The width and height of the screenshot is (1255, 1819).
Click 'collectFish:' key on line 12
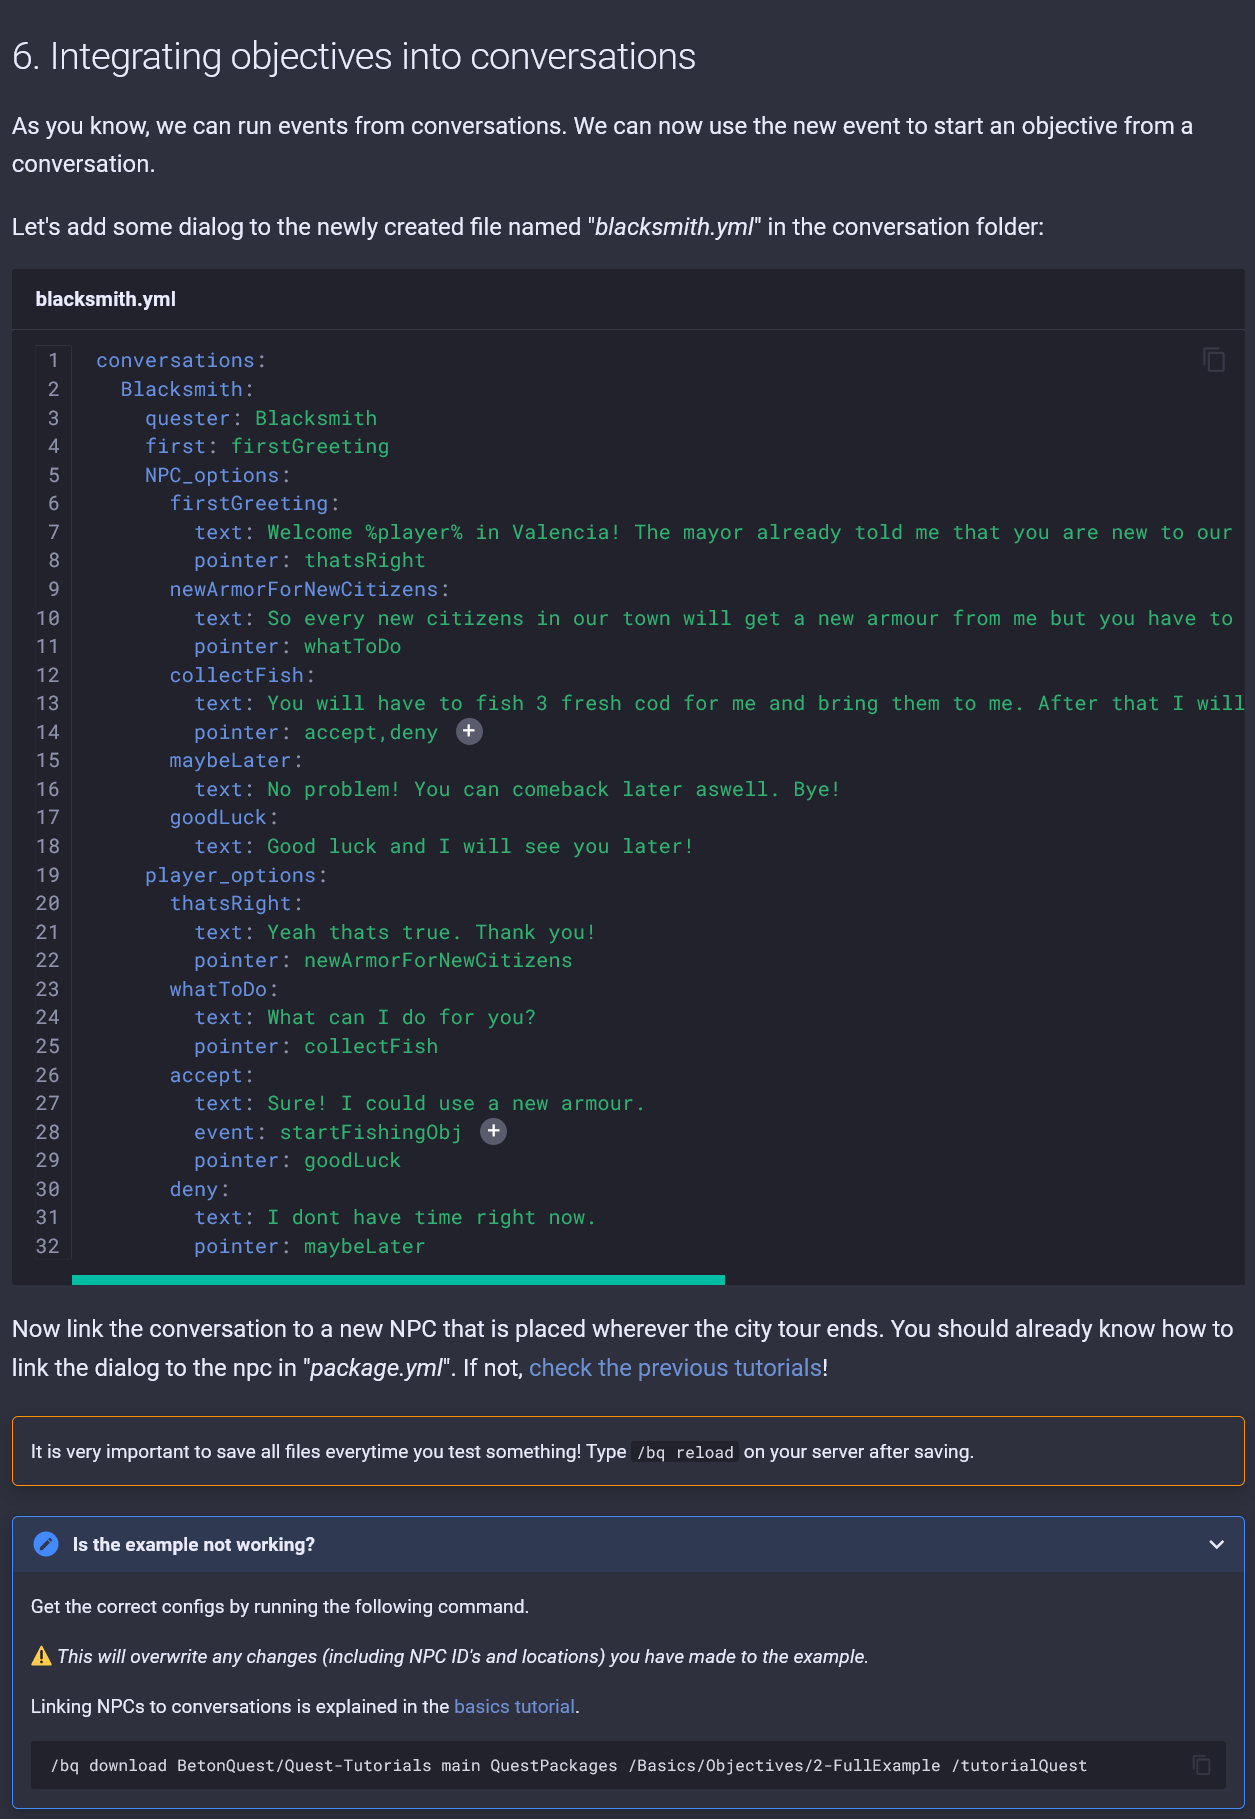tap(243, 675)
